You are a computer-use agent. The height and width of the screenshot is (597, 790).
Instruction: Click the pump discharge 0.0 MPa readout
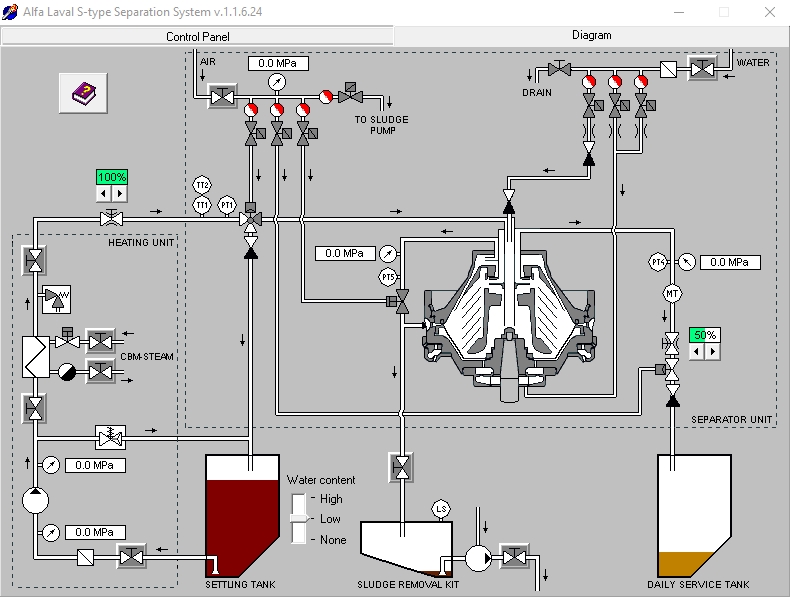[95, 465]
